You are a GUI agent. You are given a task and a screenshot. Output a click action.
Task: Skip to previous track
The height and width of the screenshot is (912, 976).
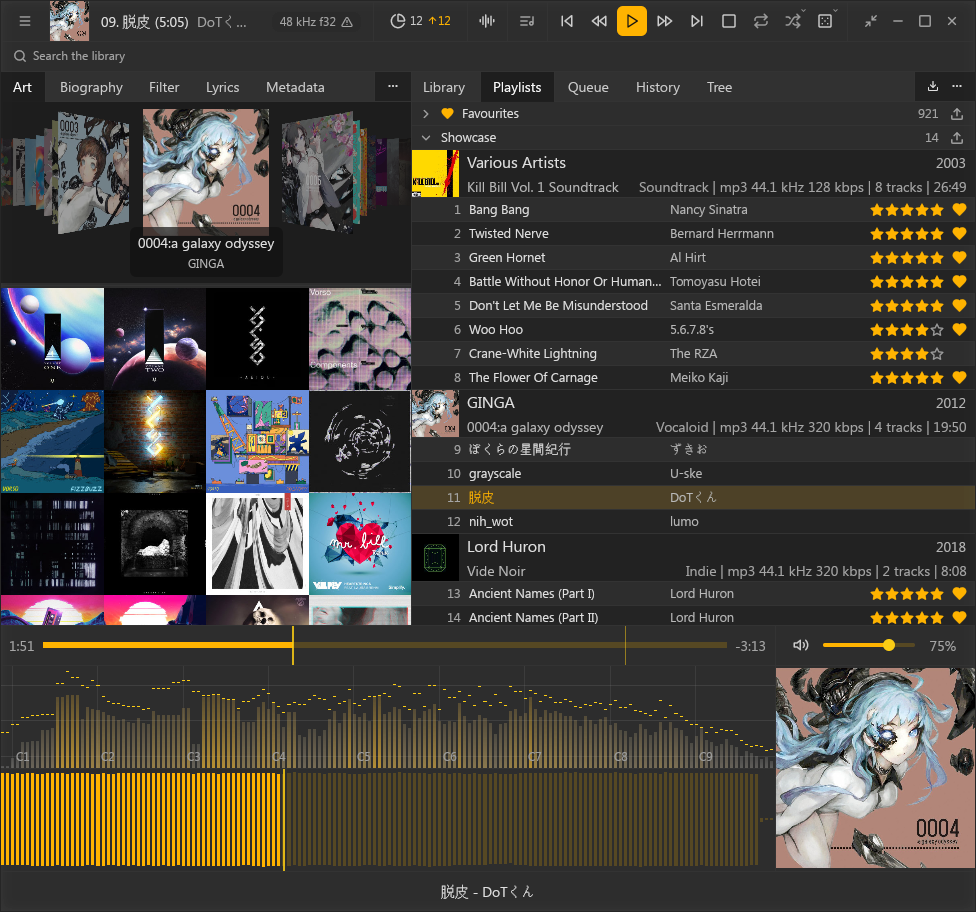click(x=566, y=21)
